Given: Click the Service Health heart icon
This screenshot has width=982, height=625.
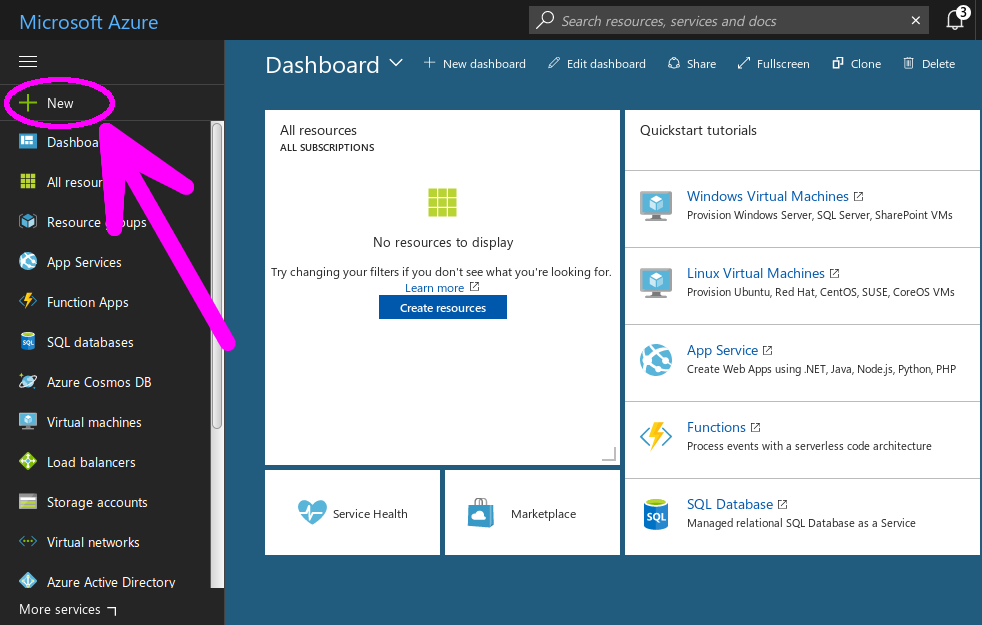Looking at the screenshot, I should point(312,512).
